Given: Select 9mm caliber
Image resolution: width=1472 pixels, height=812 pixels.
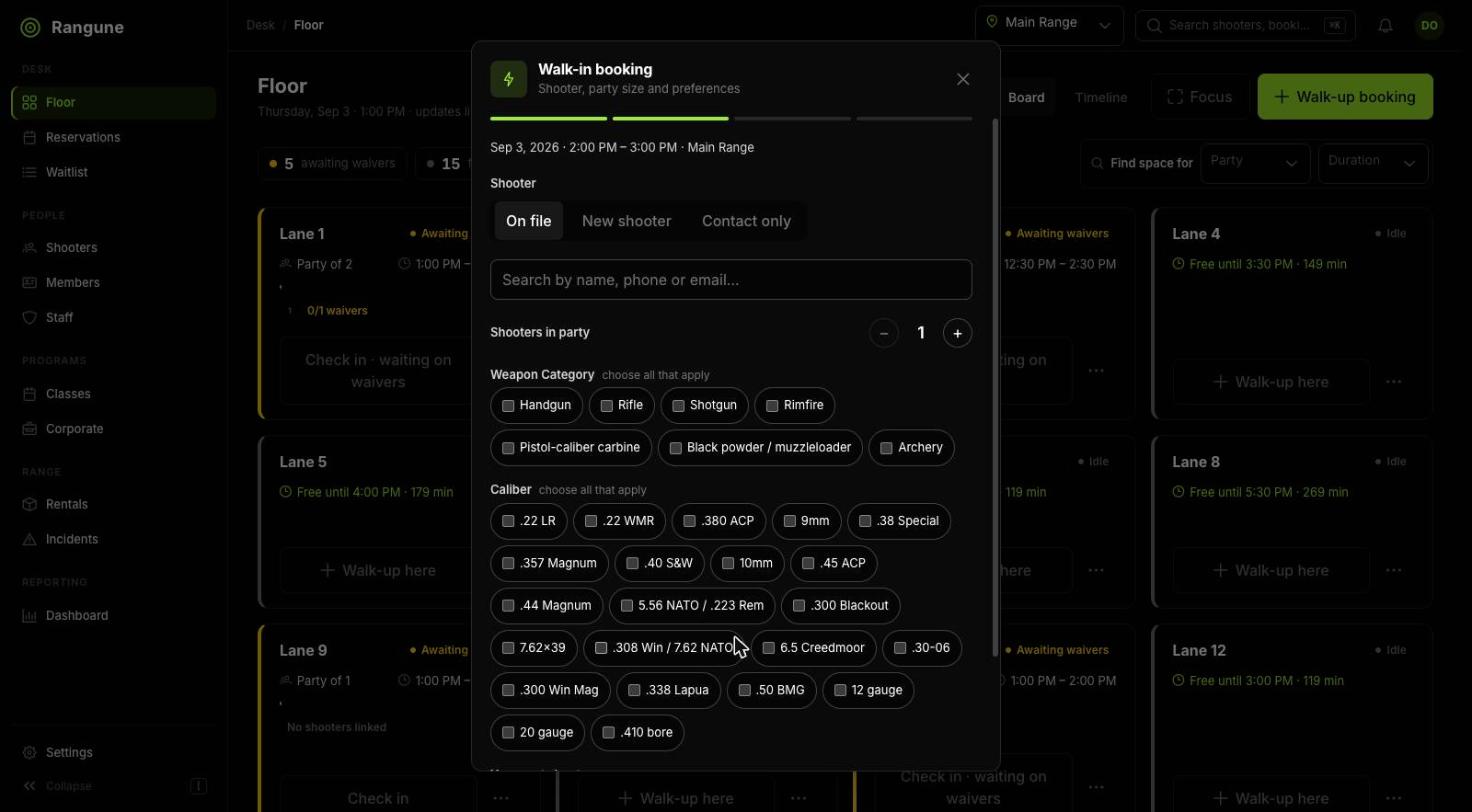Looking at the screenshot, I should click(x=807, y=521).
